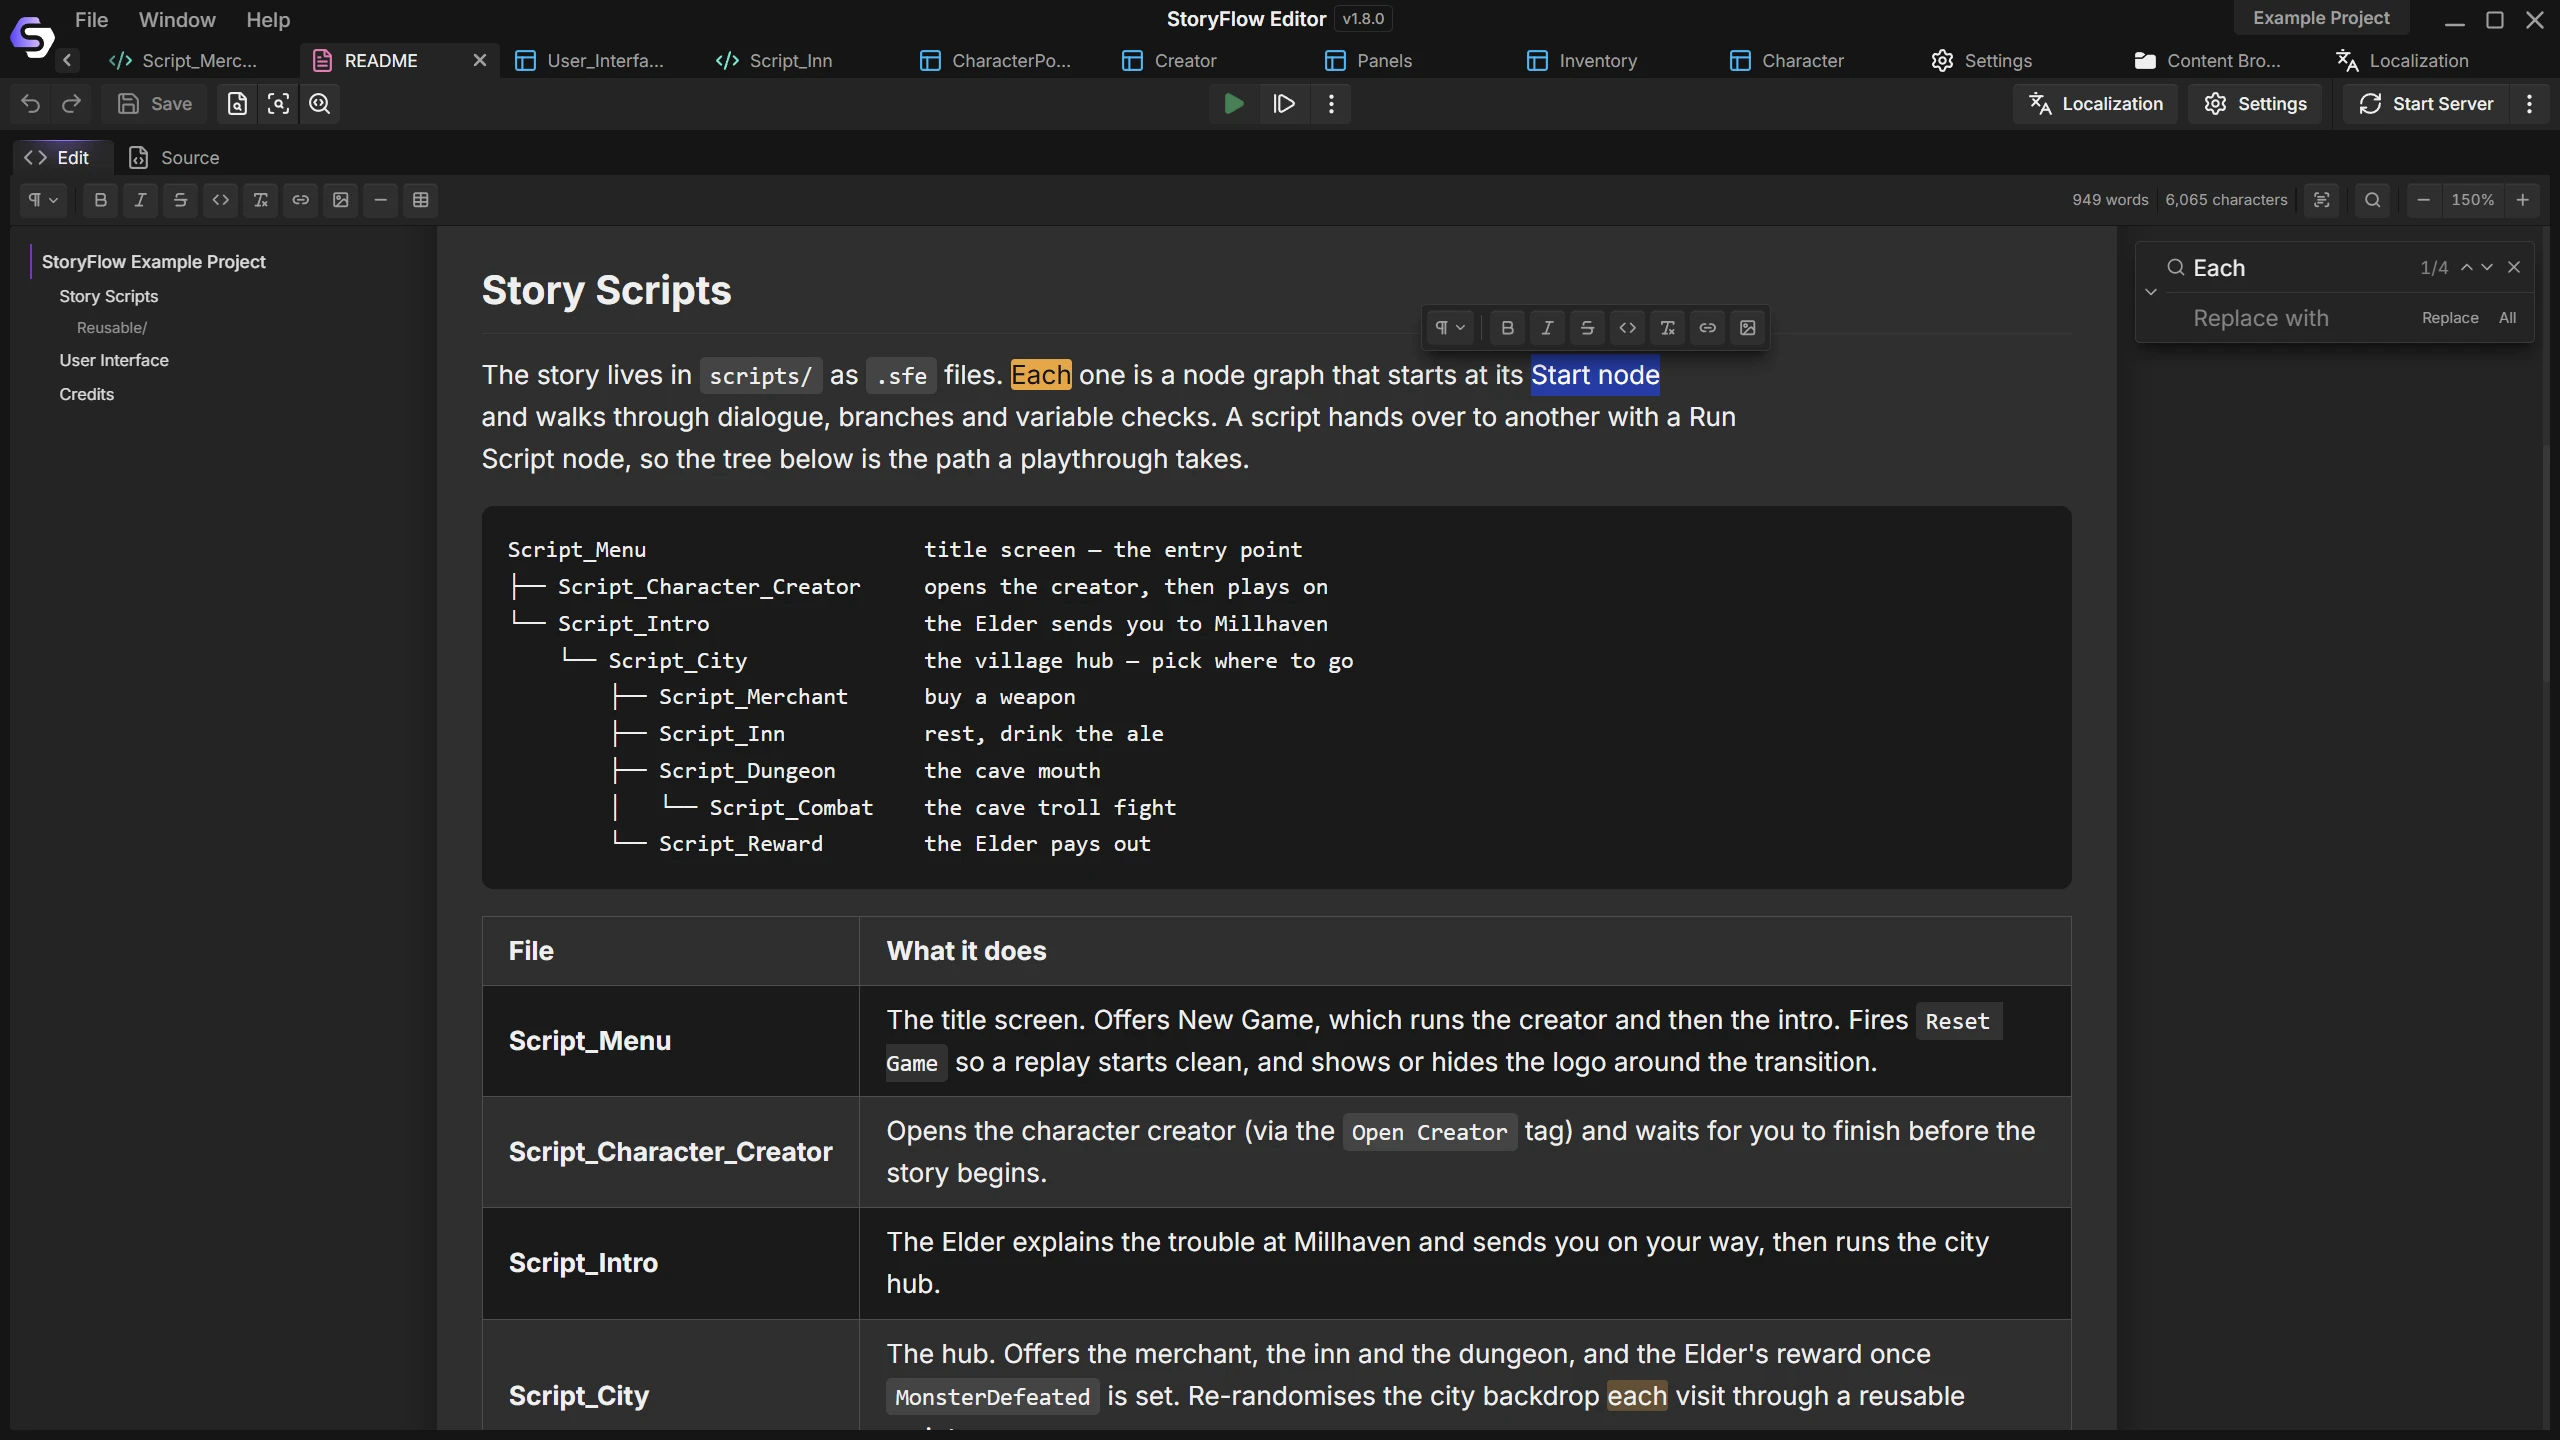
Task: Go to the previous search match
Action: pos(2467,268)
